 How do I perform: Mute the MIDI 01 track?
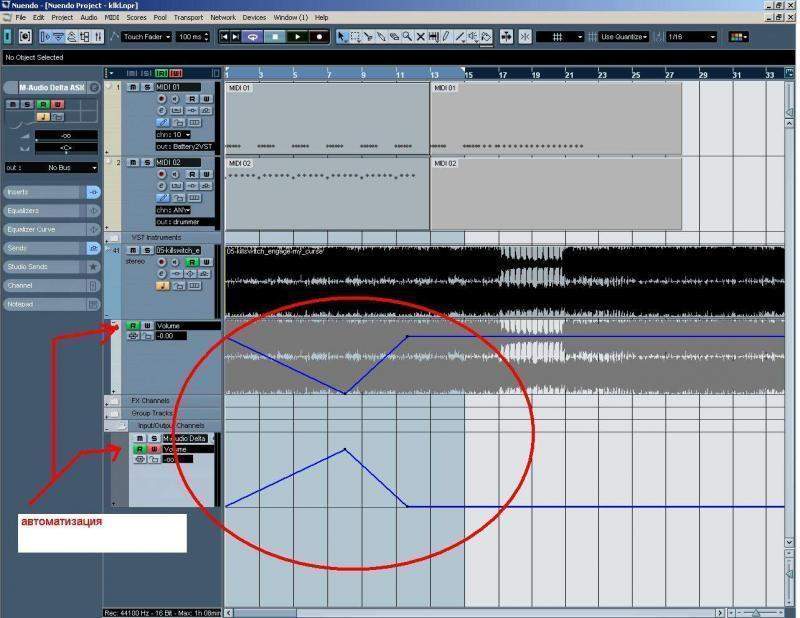point(133,87)
